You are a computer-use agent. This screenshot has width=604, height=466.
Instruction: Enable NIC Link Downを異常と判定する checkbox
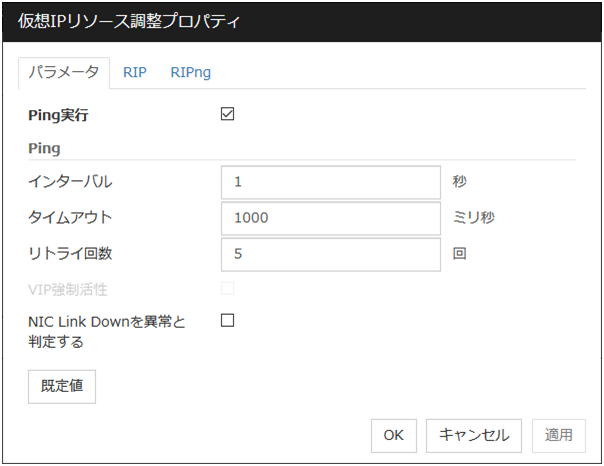[227, 321]
